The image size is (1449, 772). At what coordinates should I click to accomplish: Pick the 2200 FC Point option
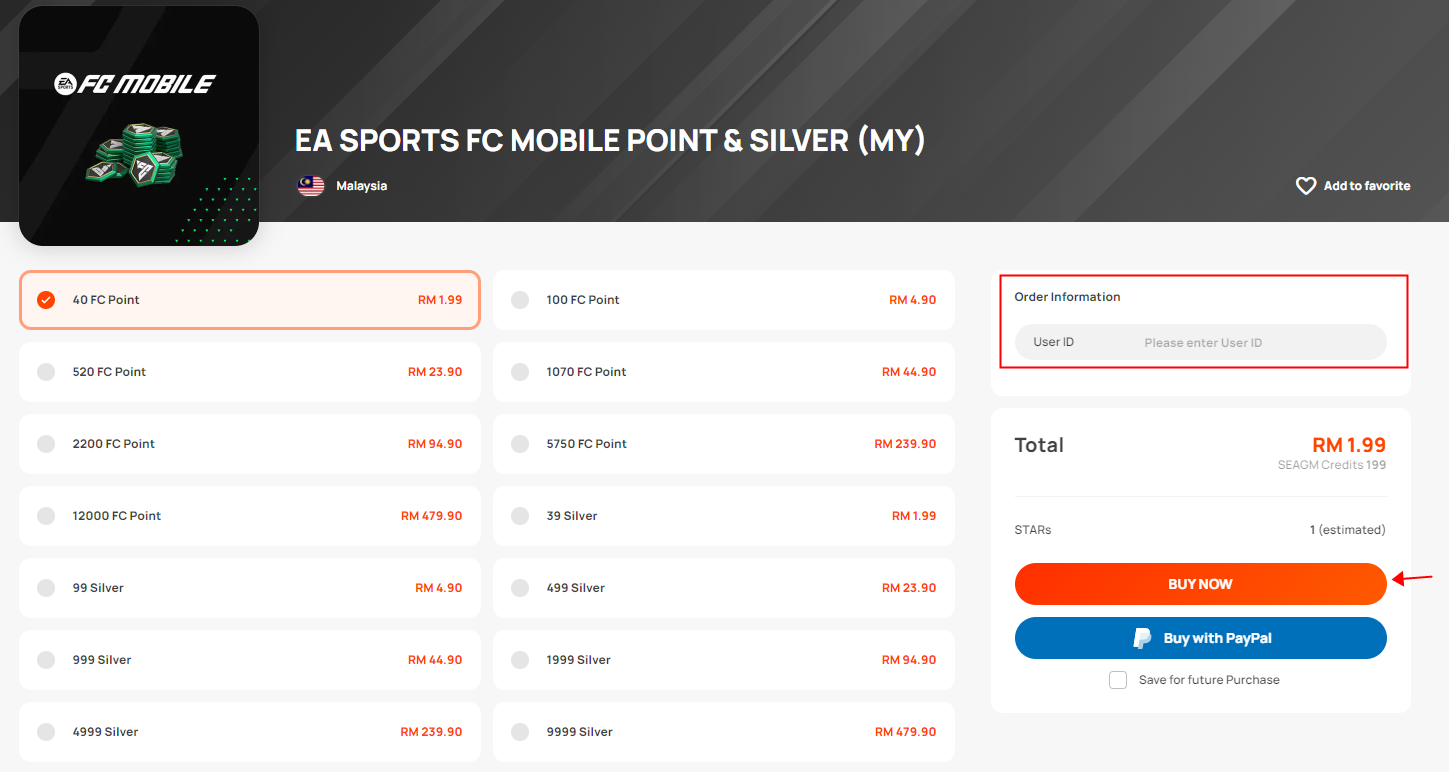tap(250, 444)
